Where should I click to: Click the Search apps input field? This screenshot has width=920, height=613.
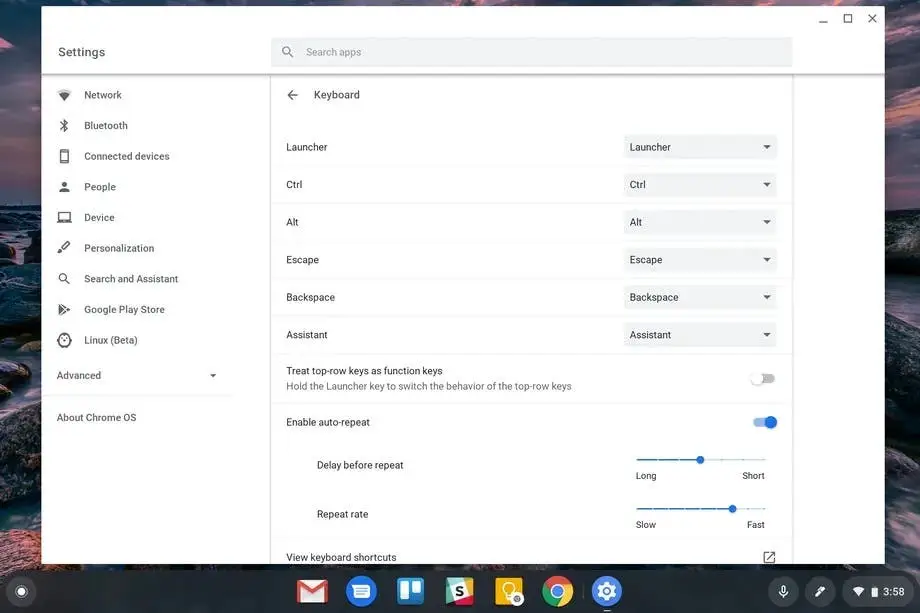(x=532, y=52)
